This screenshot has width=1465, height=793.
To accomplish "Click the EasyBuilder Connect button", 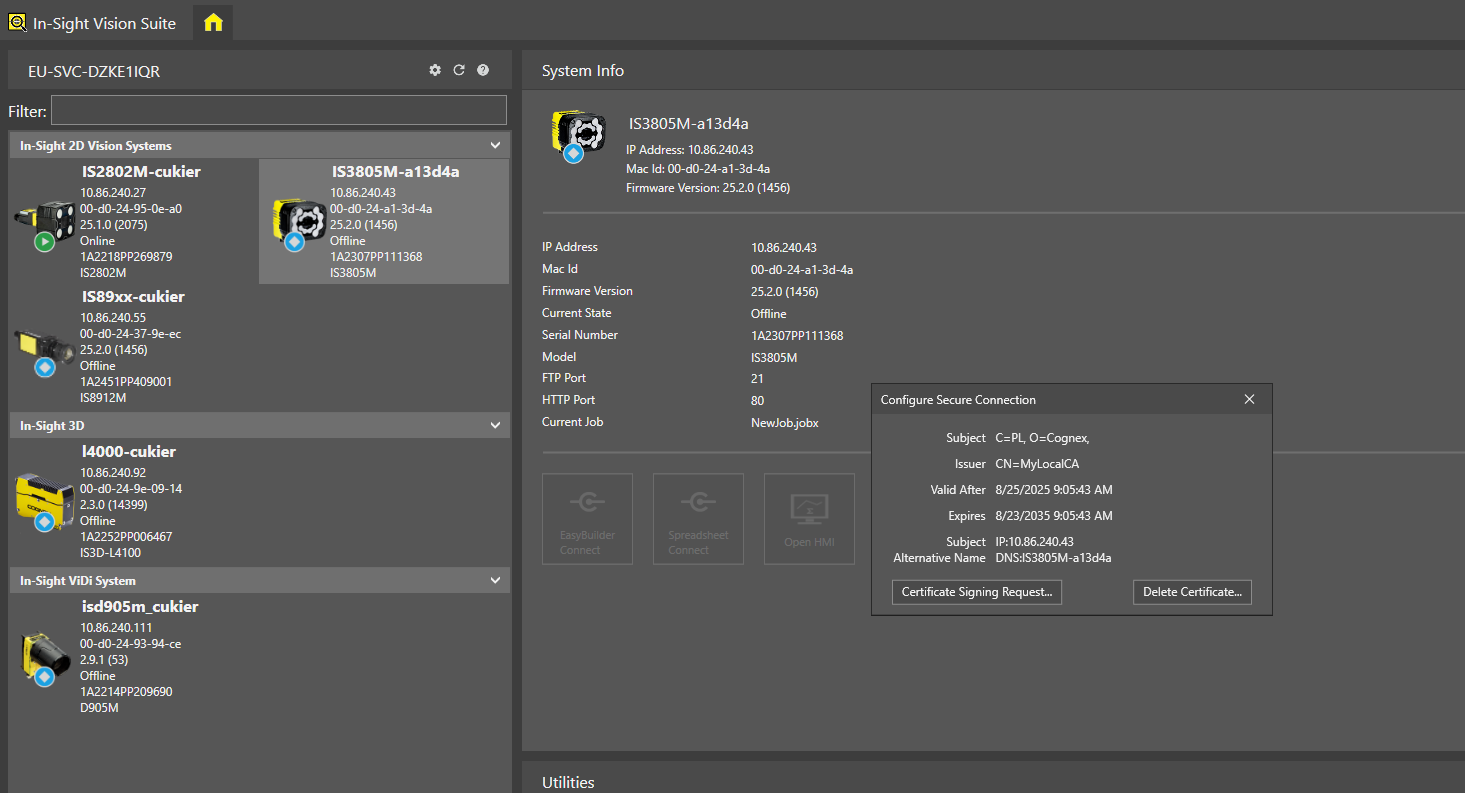I will 587,519.
